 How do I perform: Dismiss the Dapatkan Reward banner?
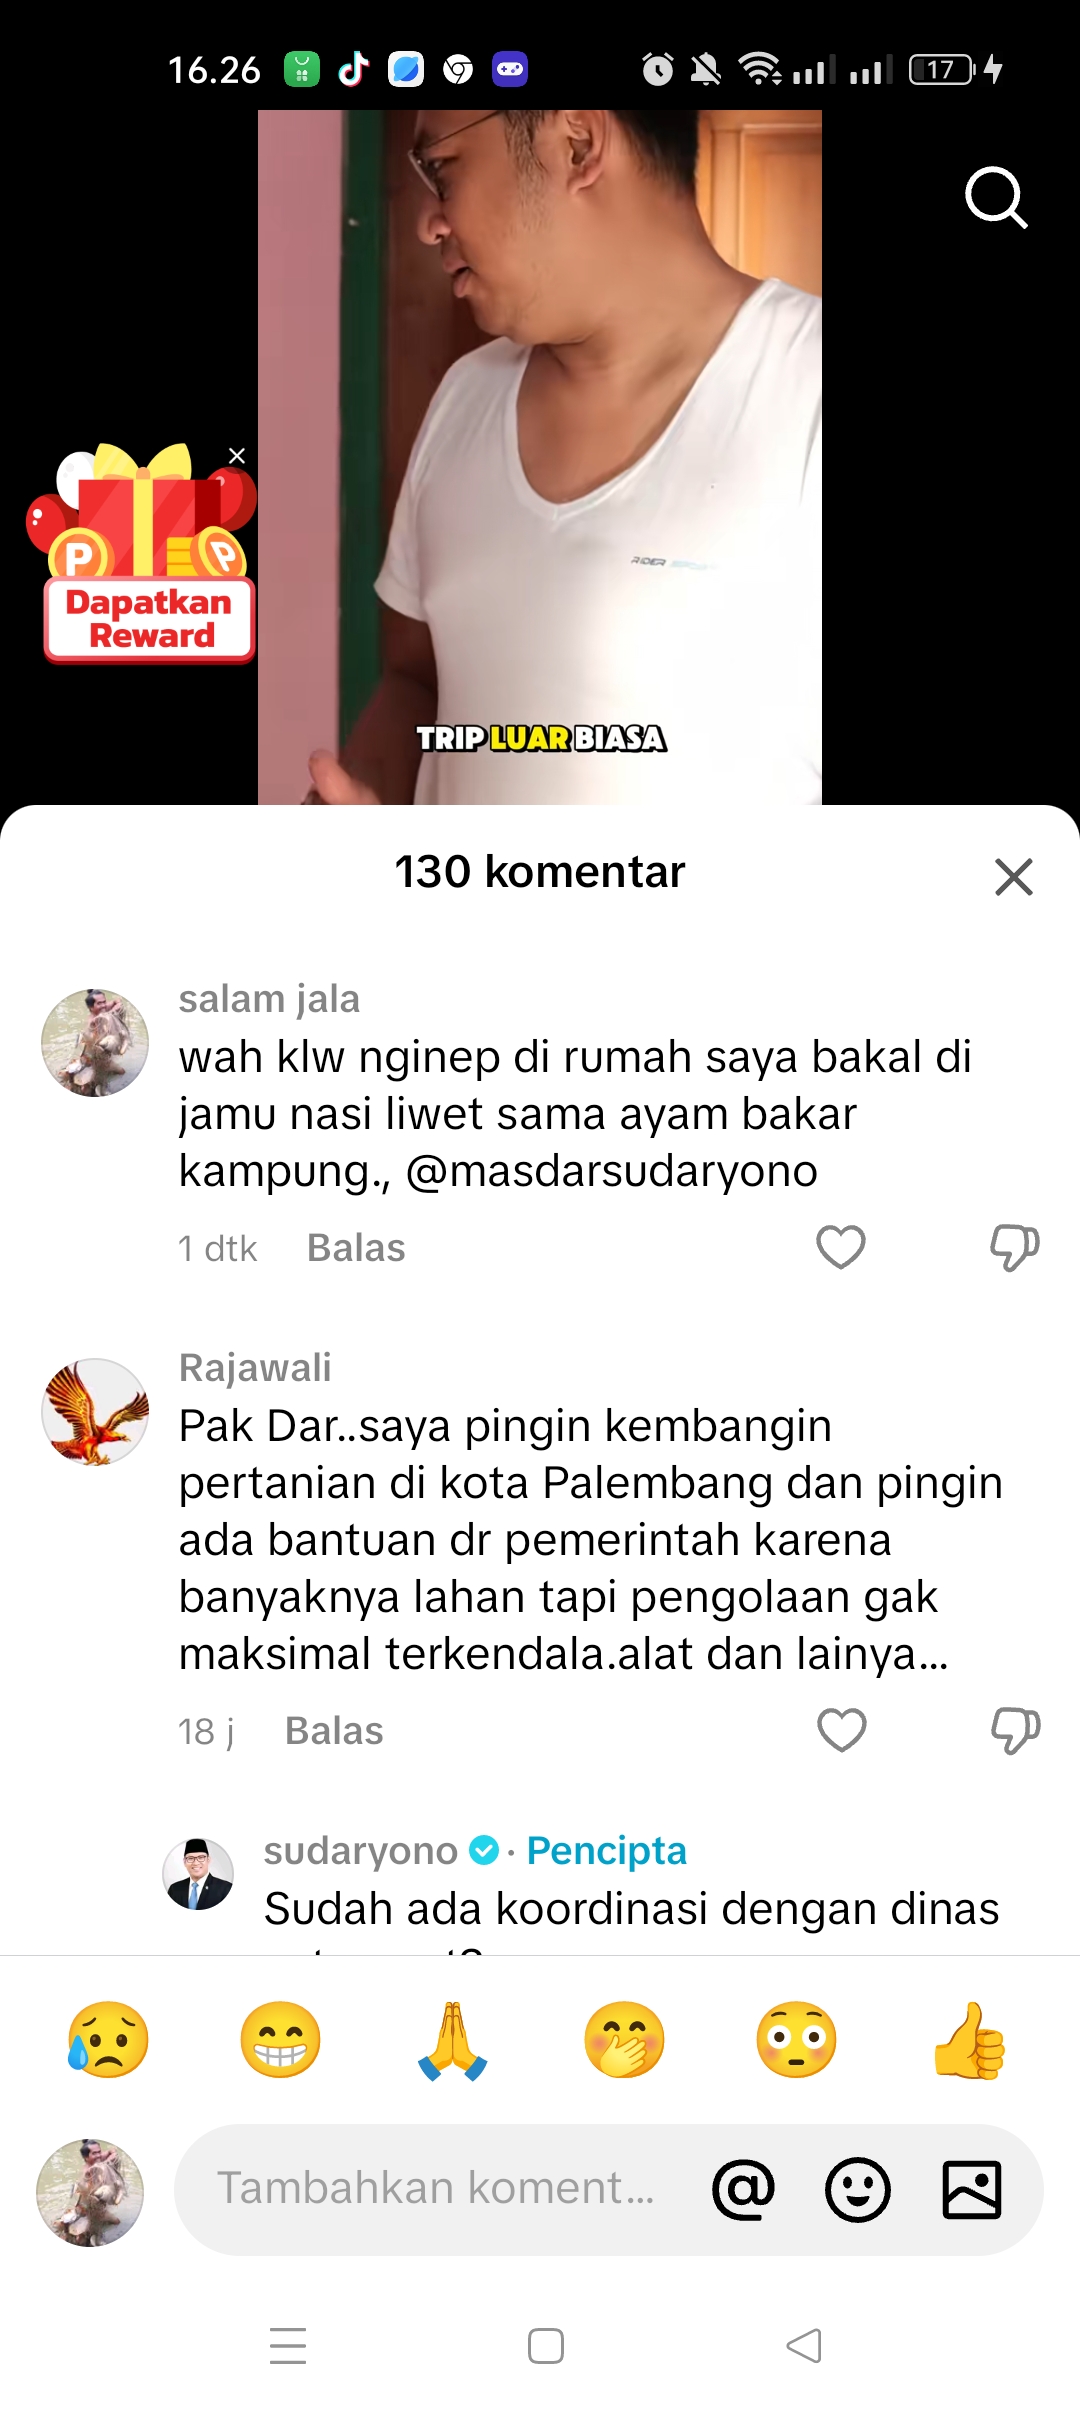pos(237,456)
